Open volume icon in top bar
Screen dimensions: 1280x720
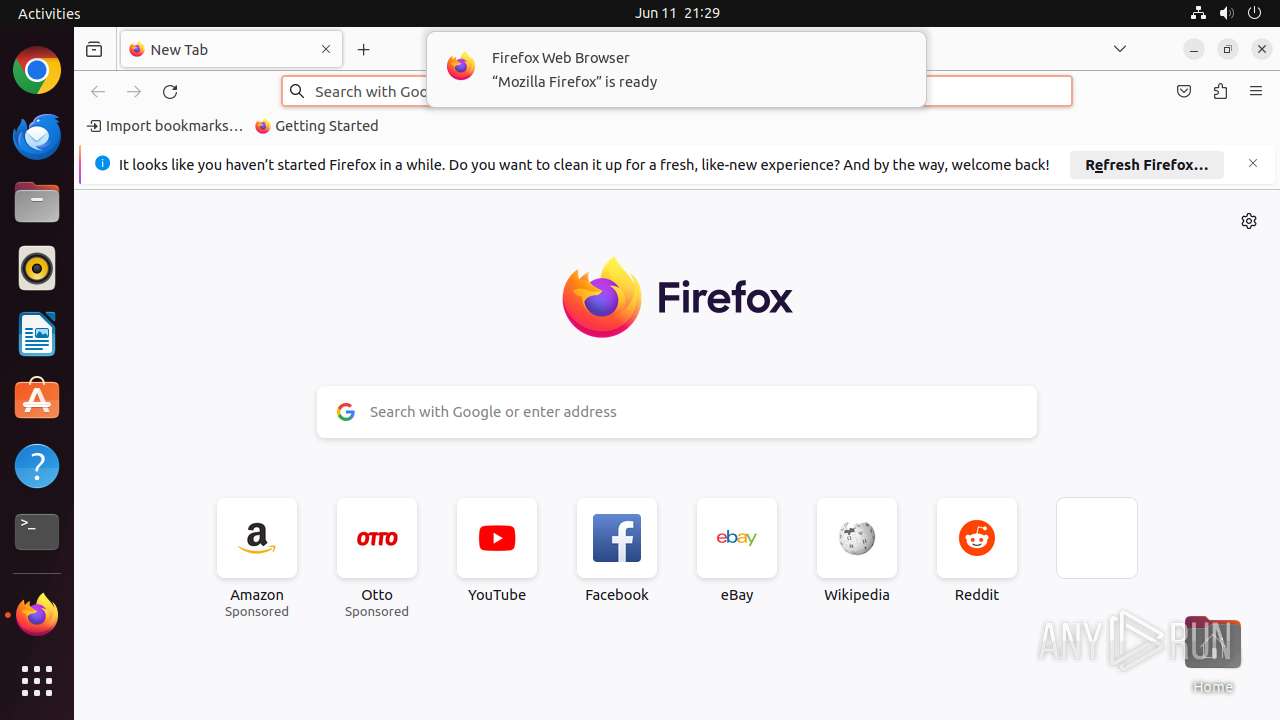tap(1226, 13)
